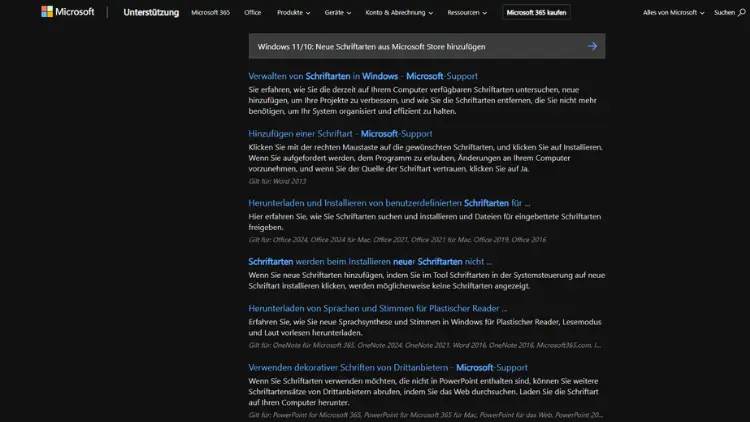750x422 pixels.
Task: Open Schriftarten werden beim Installieren neuer Schriftarten result
Action: tap(370, 262)
